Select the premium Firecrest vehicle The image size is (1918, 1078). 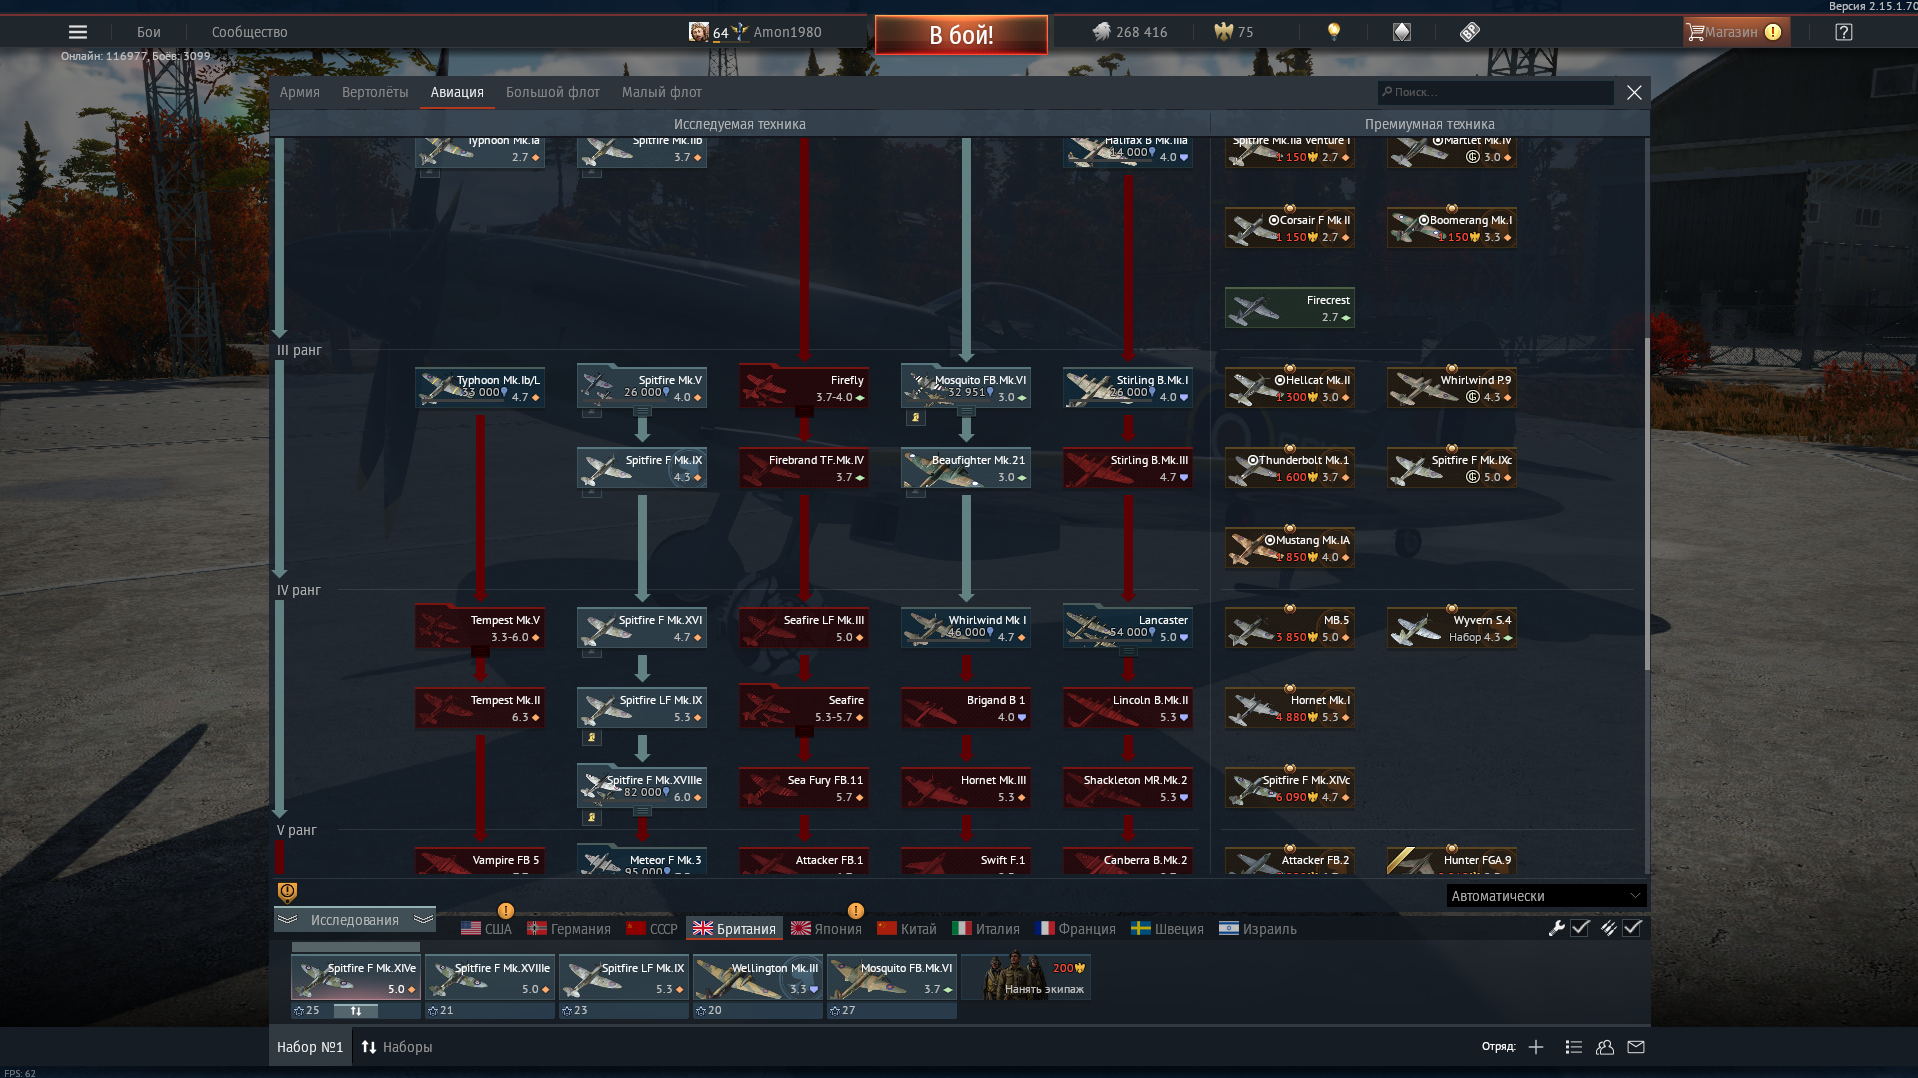click(x=1290, y=308)
